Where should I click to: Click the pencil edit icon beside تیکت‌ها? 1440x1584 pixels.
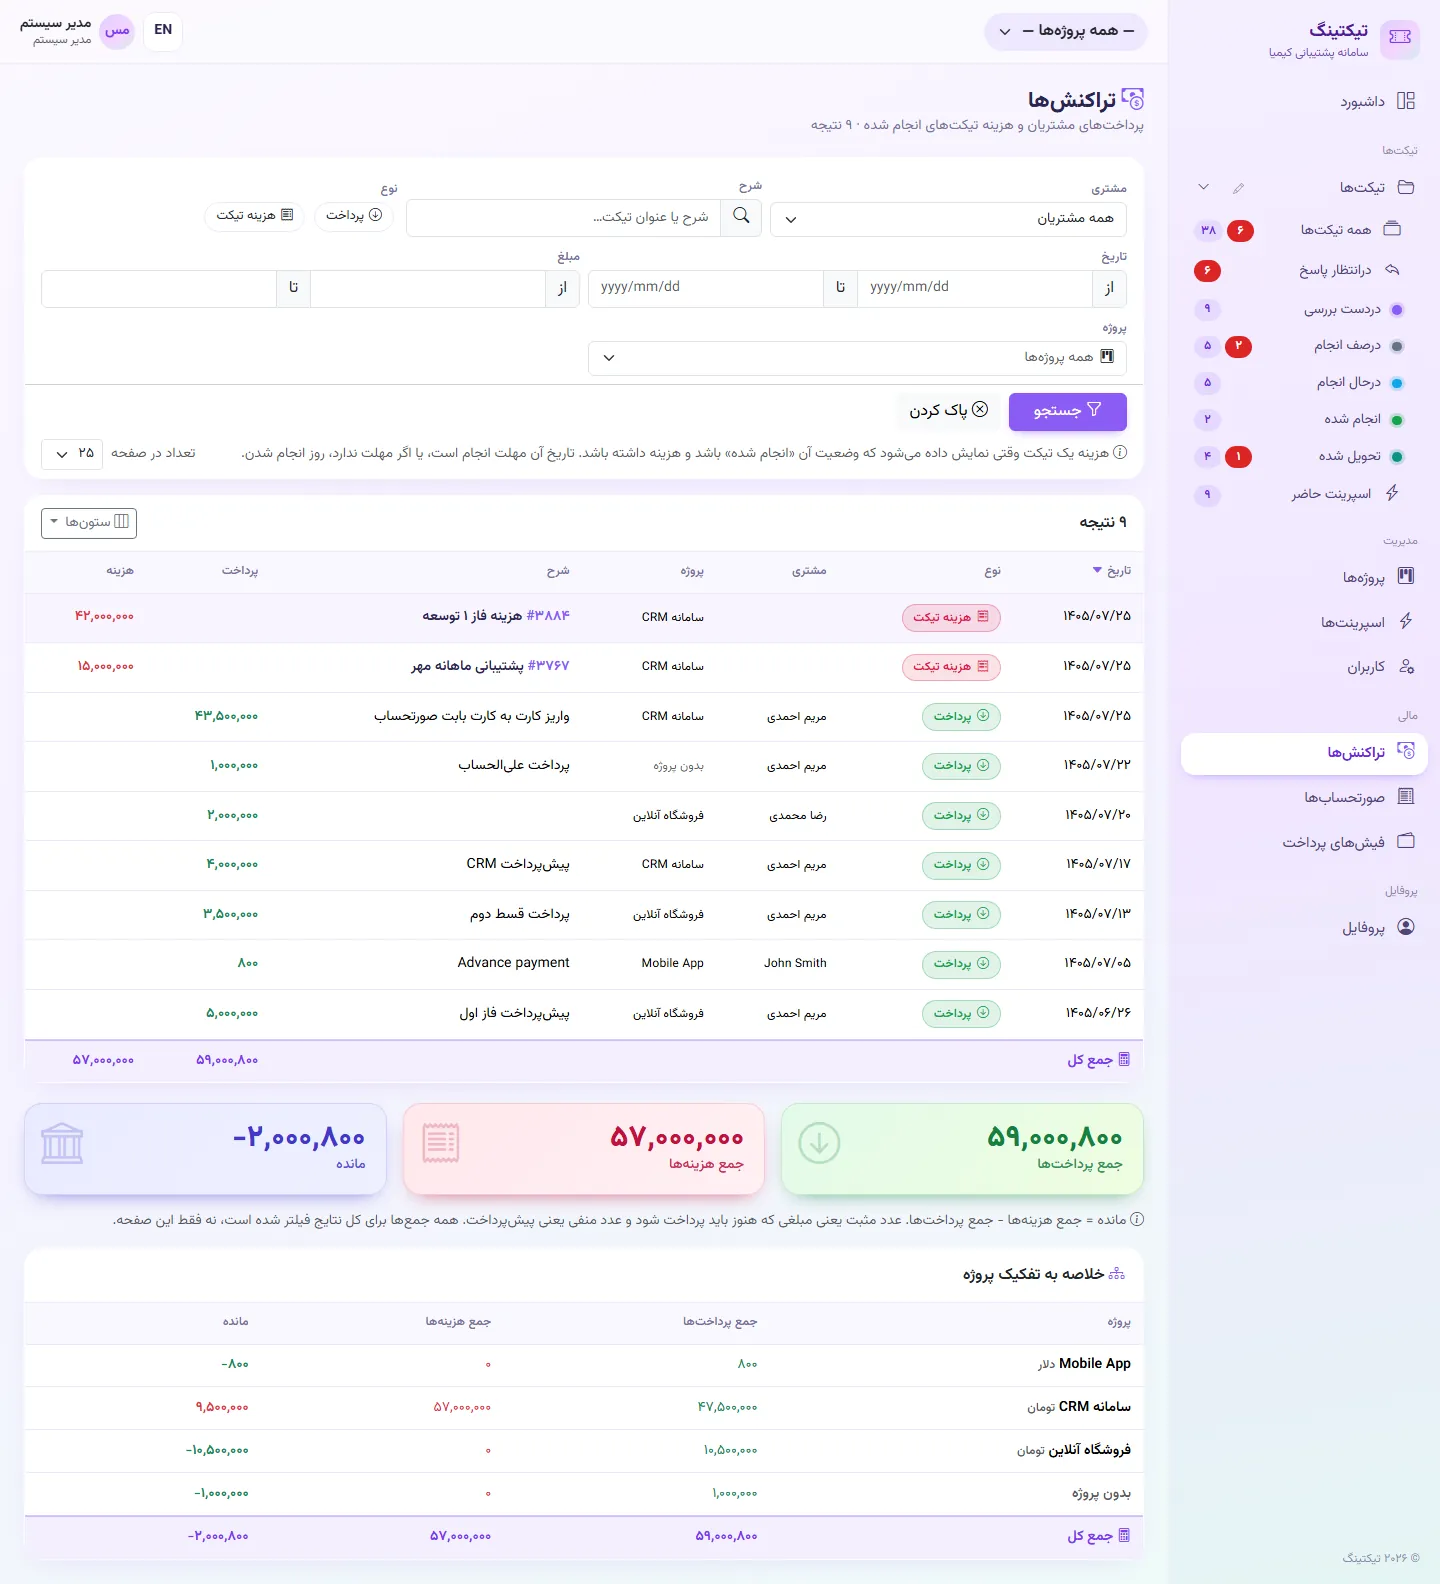coord(1238,188)
